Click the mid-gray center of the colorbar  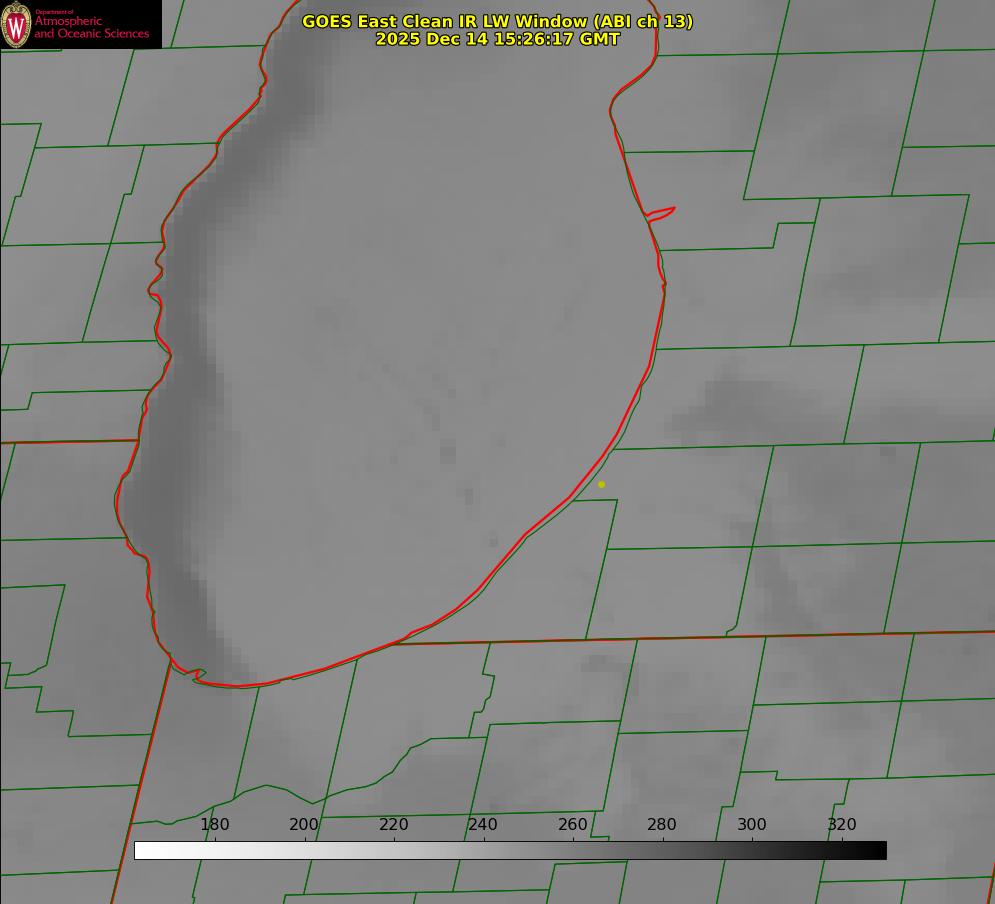510,850
